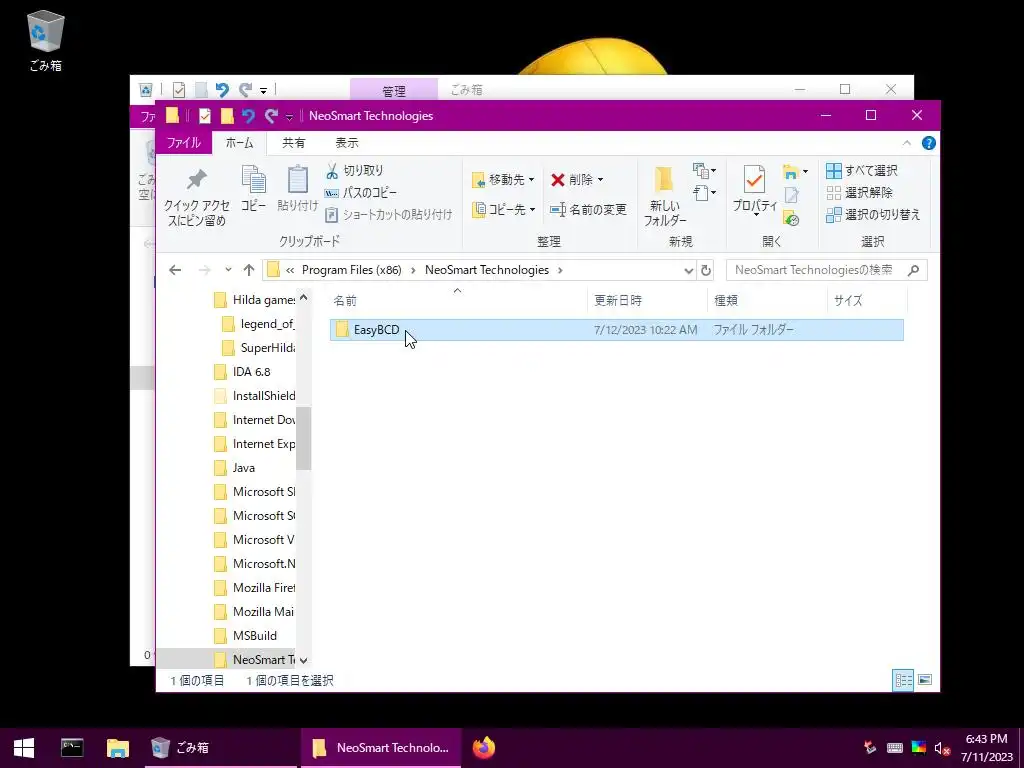
Task: Open the New Item dropdown in the ribbon
Action: (x=704, y=171)
